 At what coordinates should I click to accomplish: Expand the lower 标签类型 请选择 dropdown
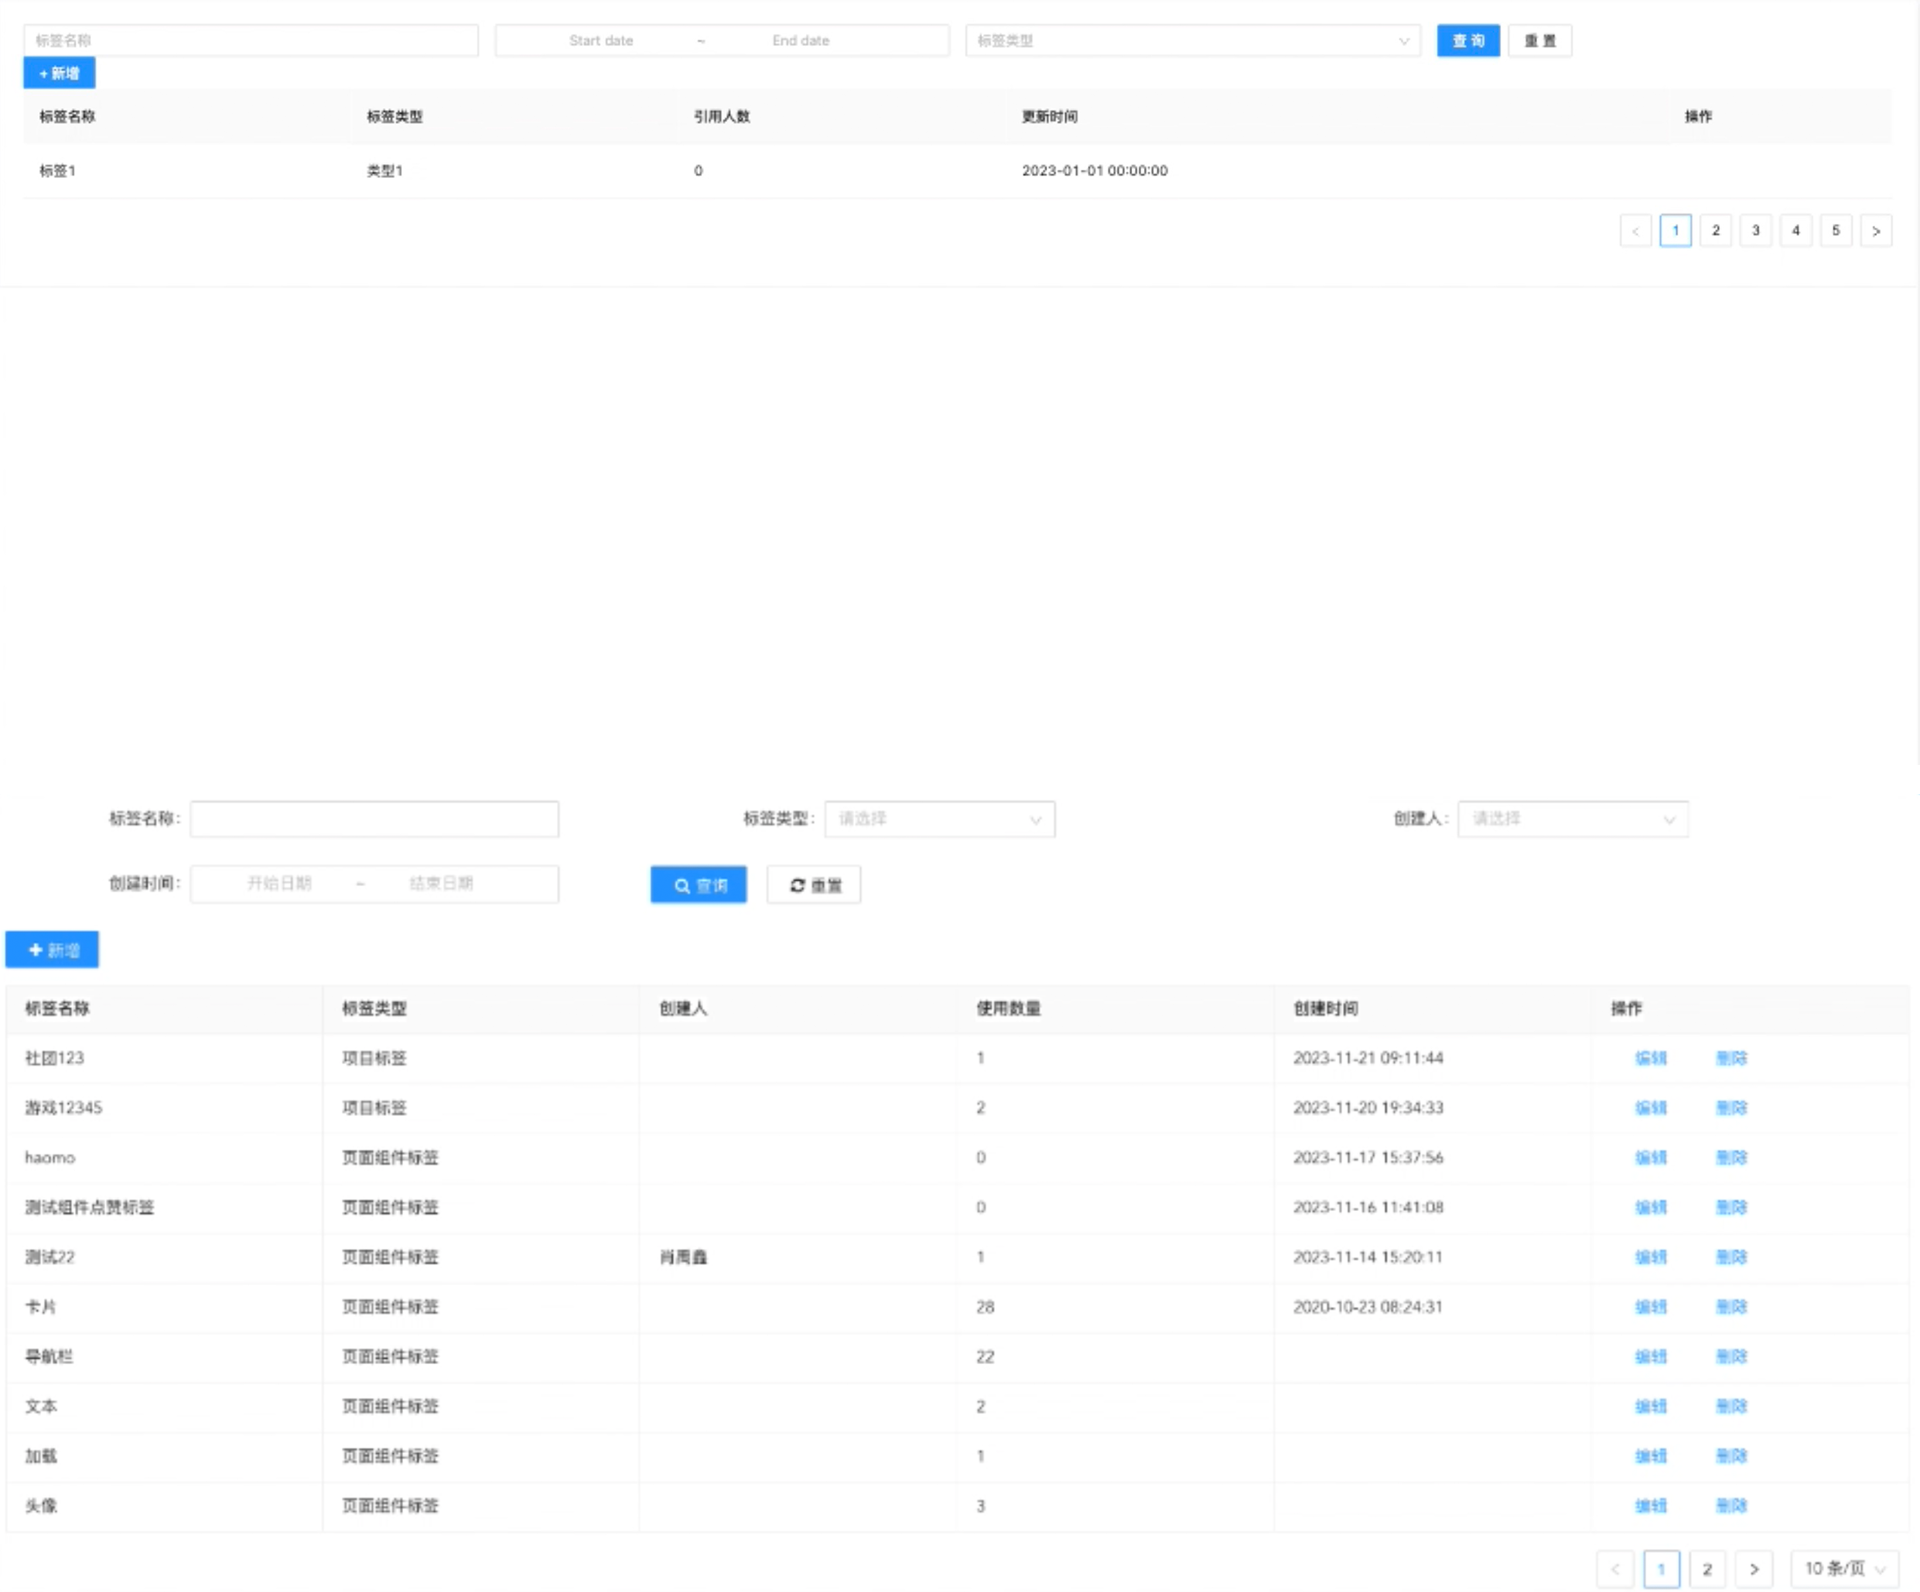(939, 819)
